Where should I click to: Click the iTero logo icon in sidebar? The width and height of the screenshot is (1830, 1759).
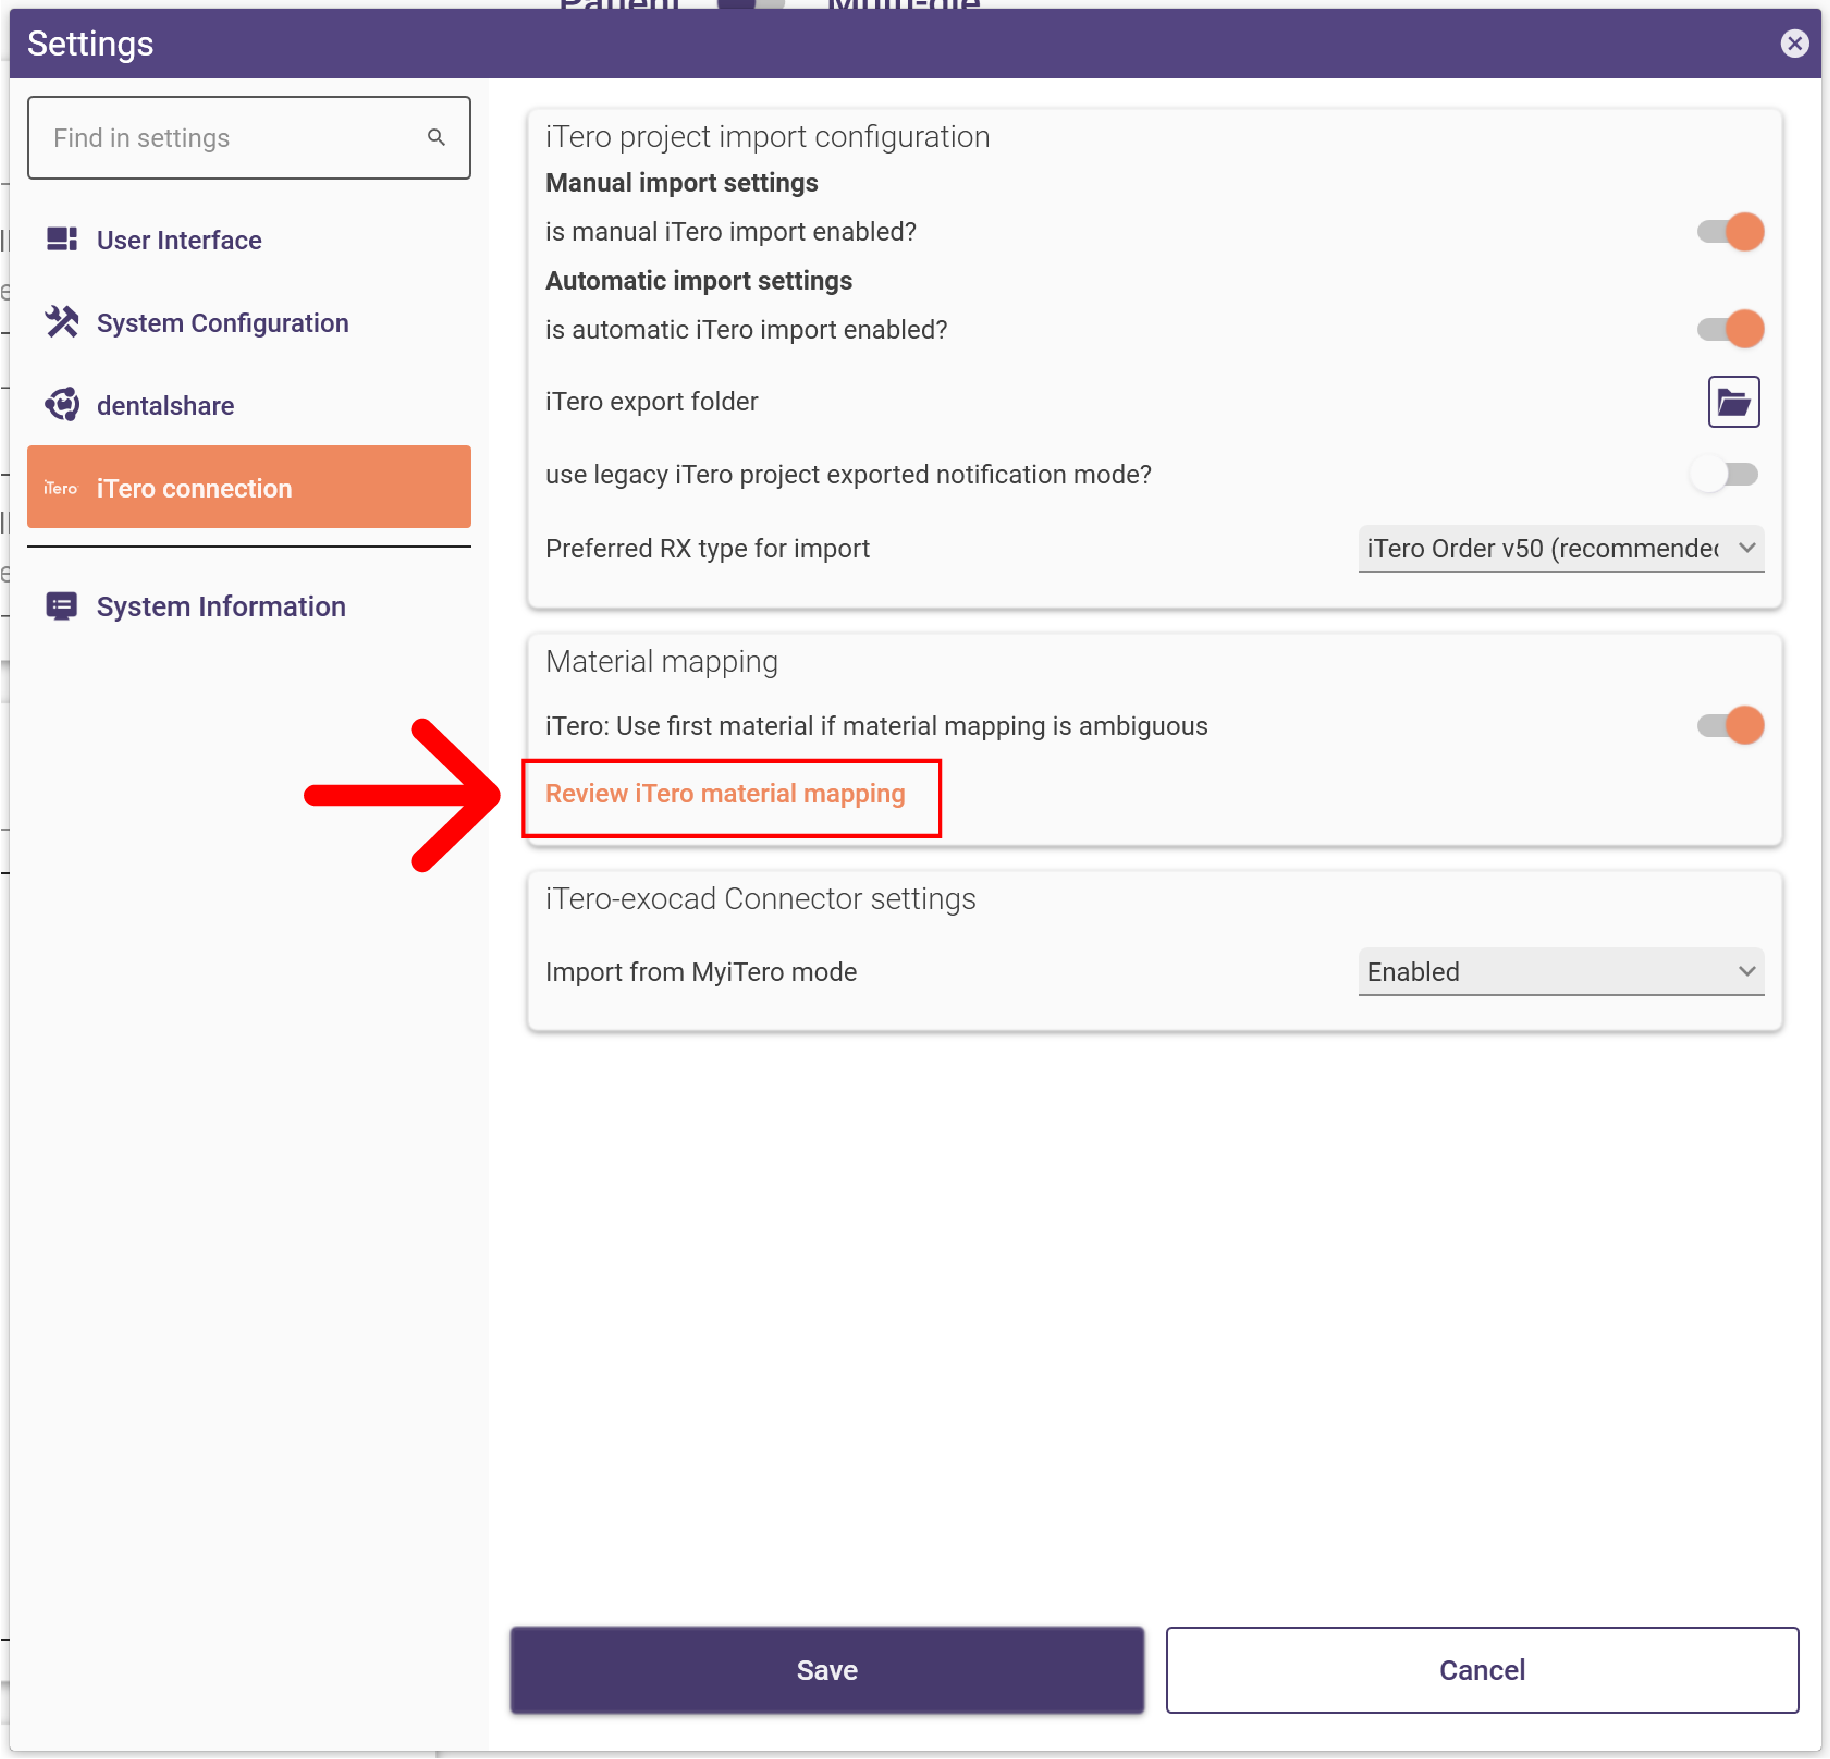tap(61, 488)
